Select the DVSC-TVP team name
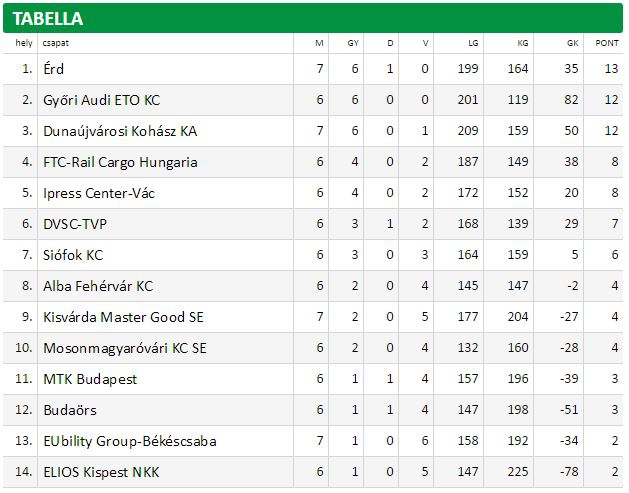The height and width of the screenshot is (493, 629). (x=75, y=224)
